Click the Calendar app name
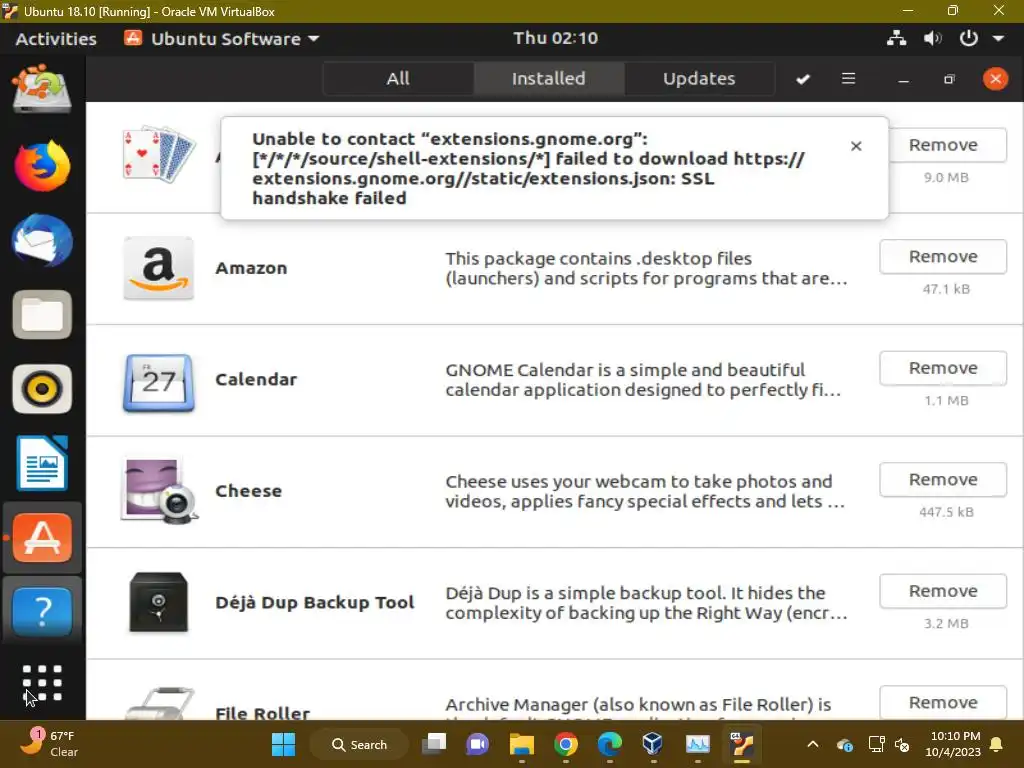Screen dimensions: 1024x768 coord(256,379)
